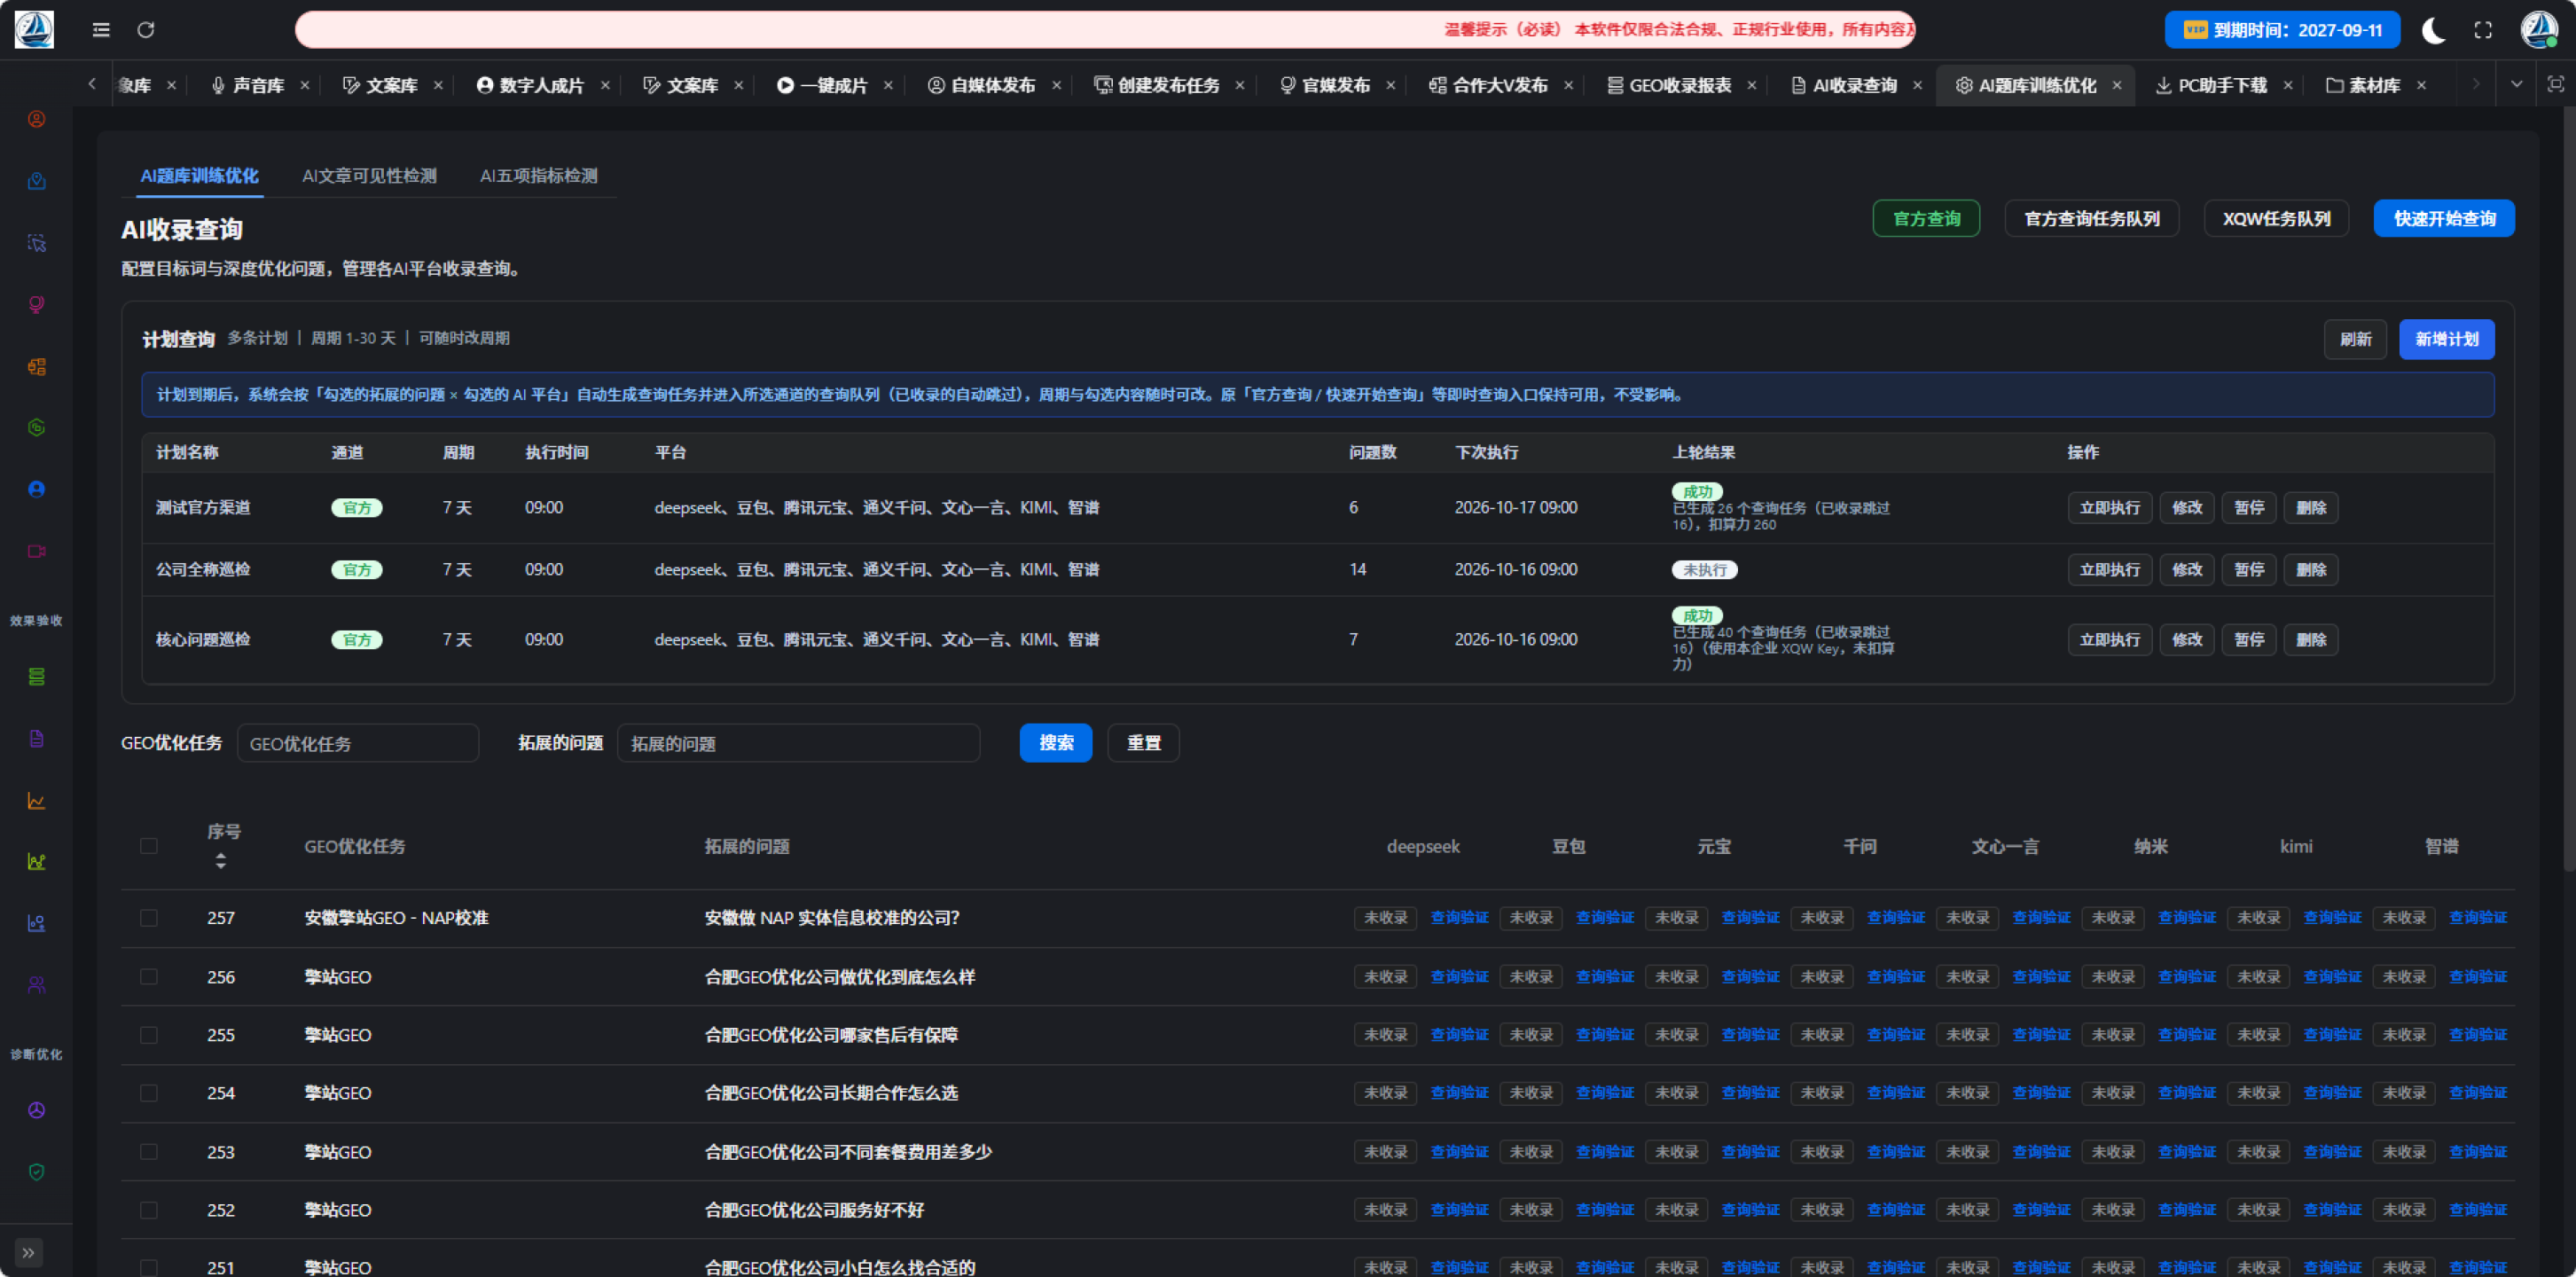2576x1277 pixels.
Task: Click the 官方查询 green button
Action: [1926, 219]
